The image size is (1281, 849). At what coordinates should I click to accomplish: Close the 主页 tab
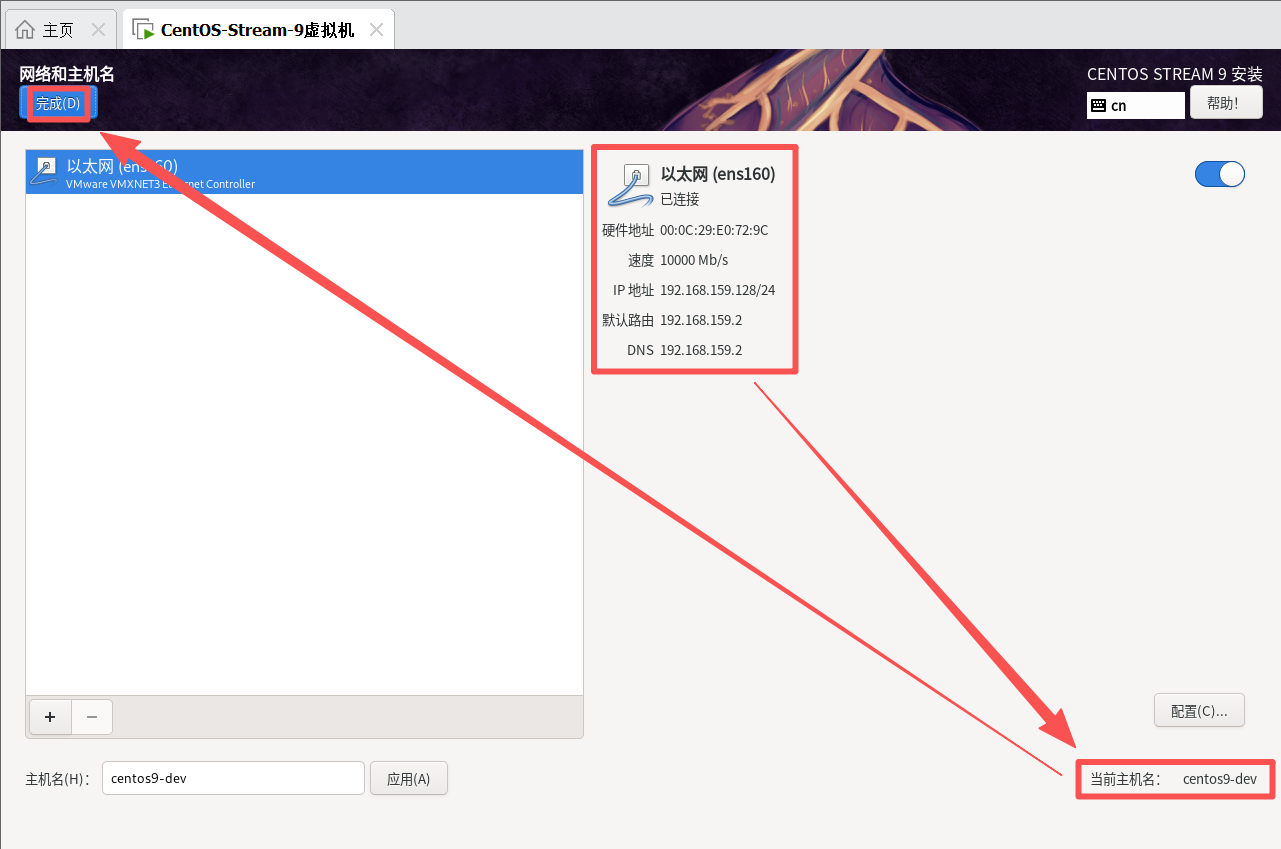point(98,29)
